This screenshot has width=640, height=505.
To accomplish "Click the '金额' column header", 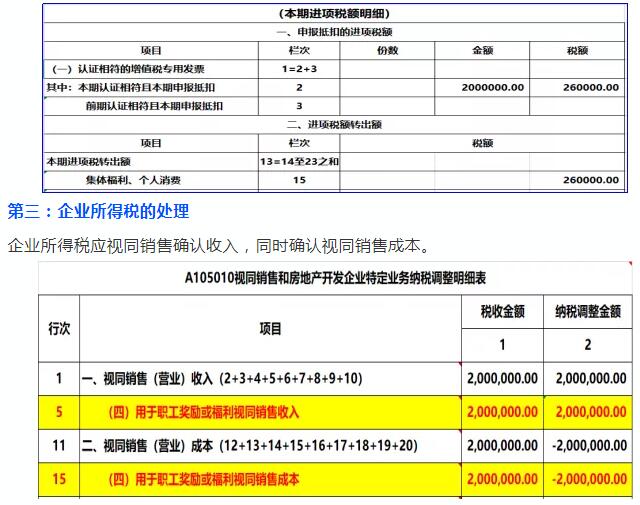I will (482, 51).
